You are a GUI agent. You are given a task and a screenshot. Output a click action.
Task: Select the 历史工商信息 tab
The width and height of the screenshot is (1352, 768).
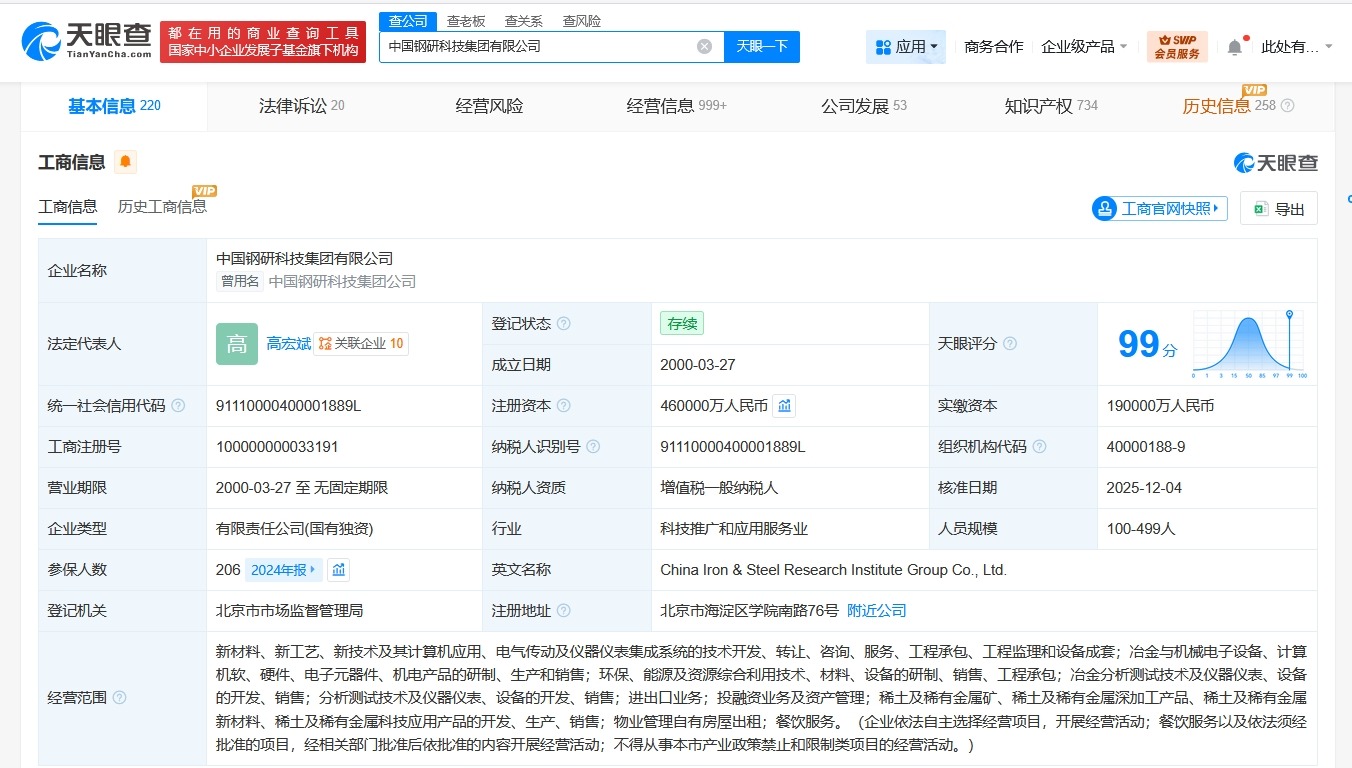(161, 206)
